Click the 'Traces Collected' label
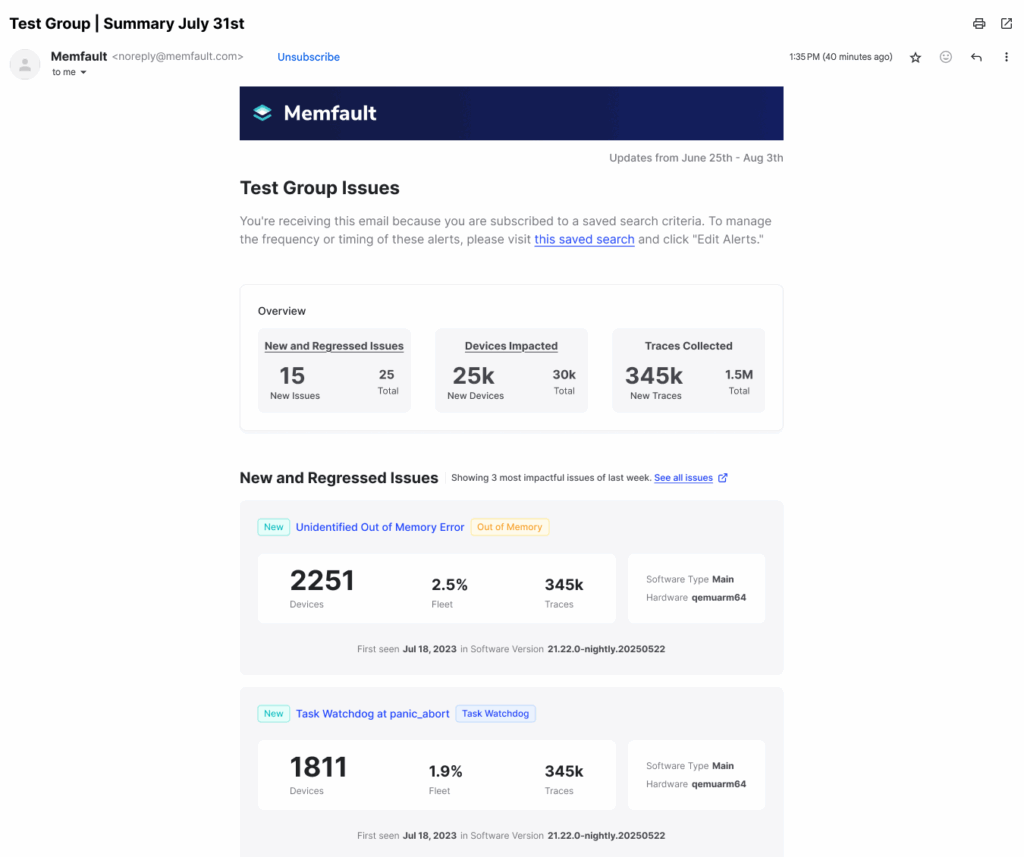 click(688, 346)
